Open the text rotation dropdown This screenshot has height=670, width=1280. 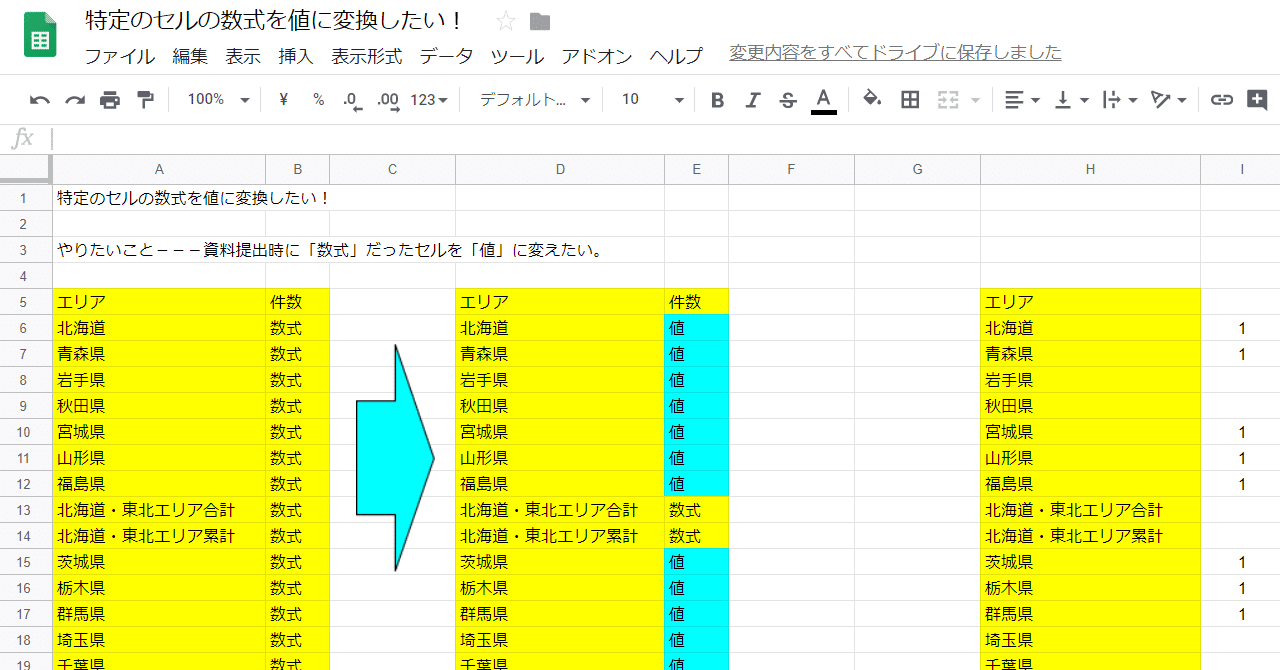[x=1168, y=99]
